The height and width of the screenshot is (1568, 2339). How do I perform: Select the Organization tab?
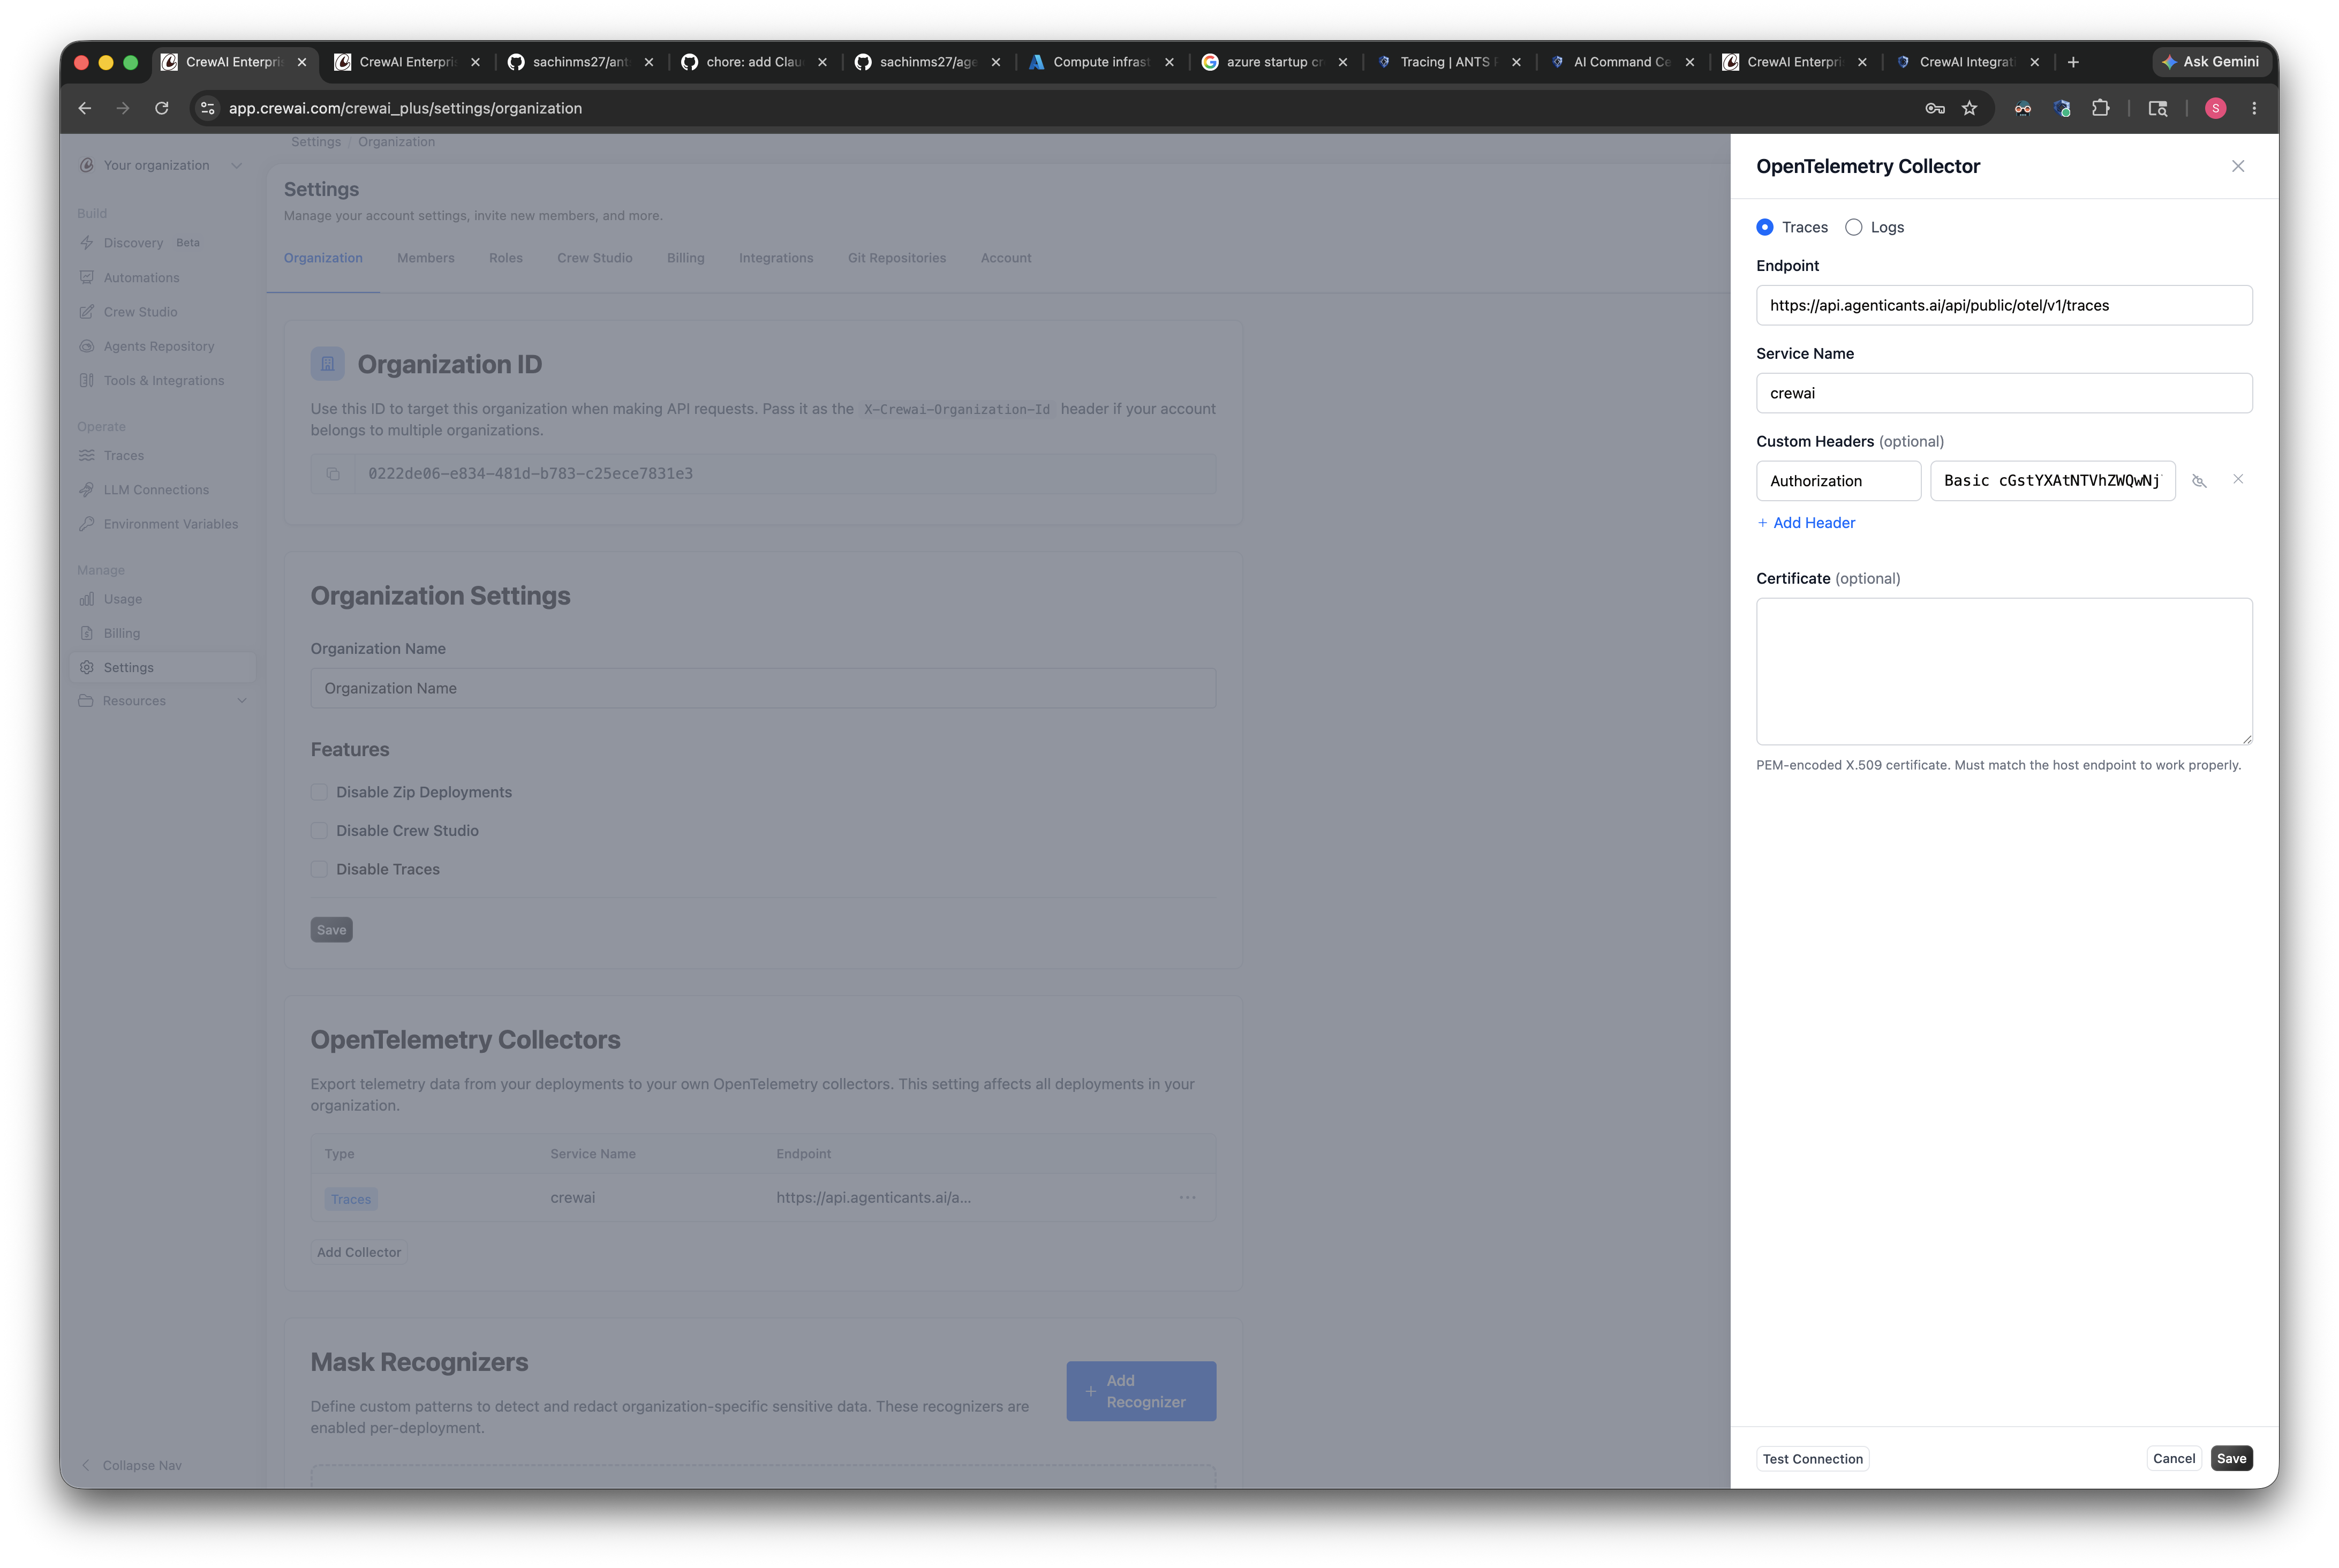[323, 258]
